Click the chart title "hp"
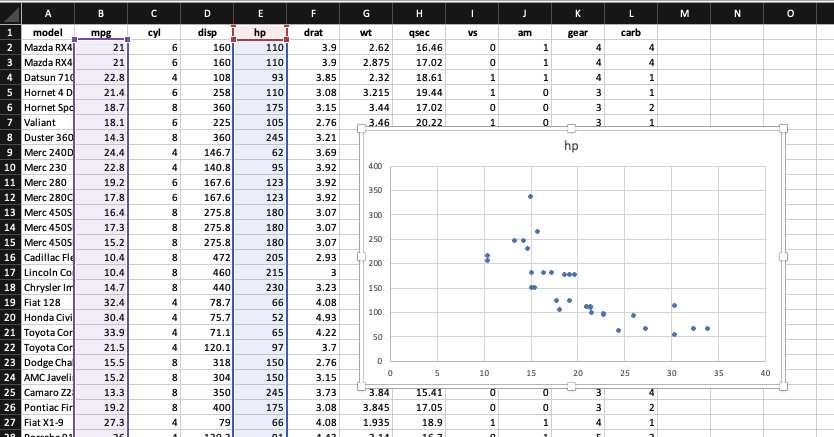This screenshot has height=437, width=834. click(x=571, y=146)
